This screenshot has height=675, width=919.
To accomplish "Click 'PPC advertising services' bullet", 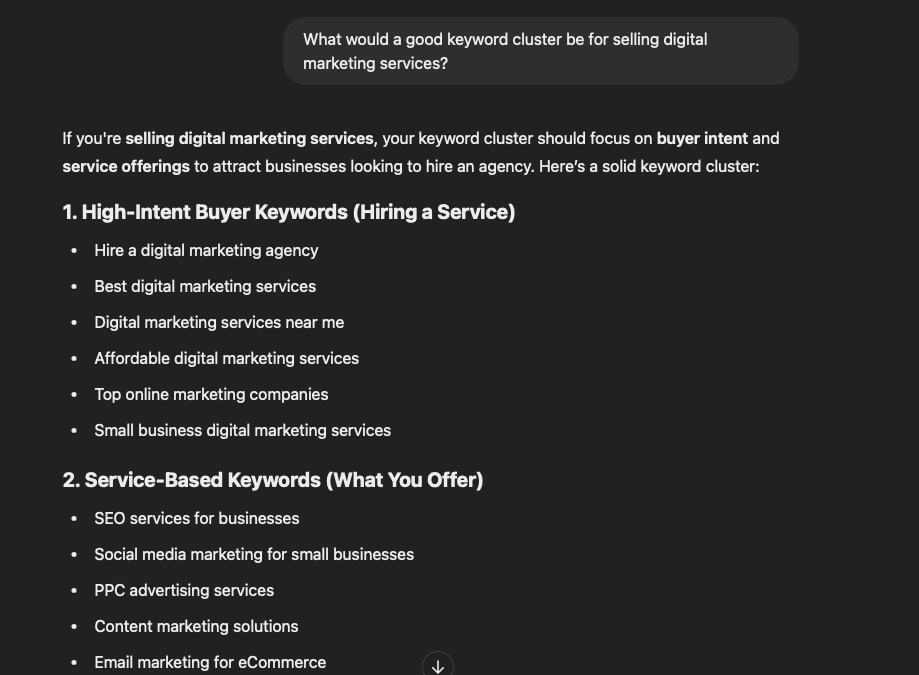I will pyautogui.click(x=184, y=590).
